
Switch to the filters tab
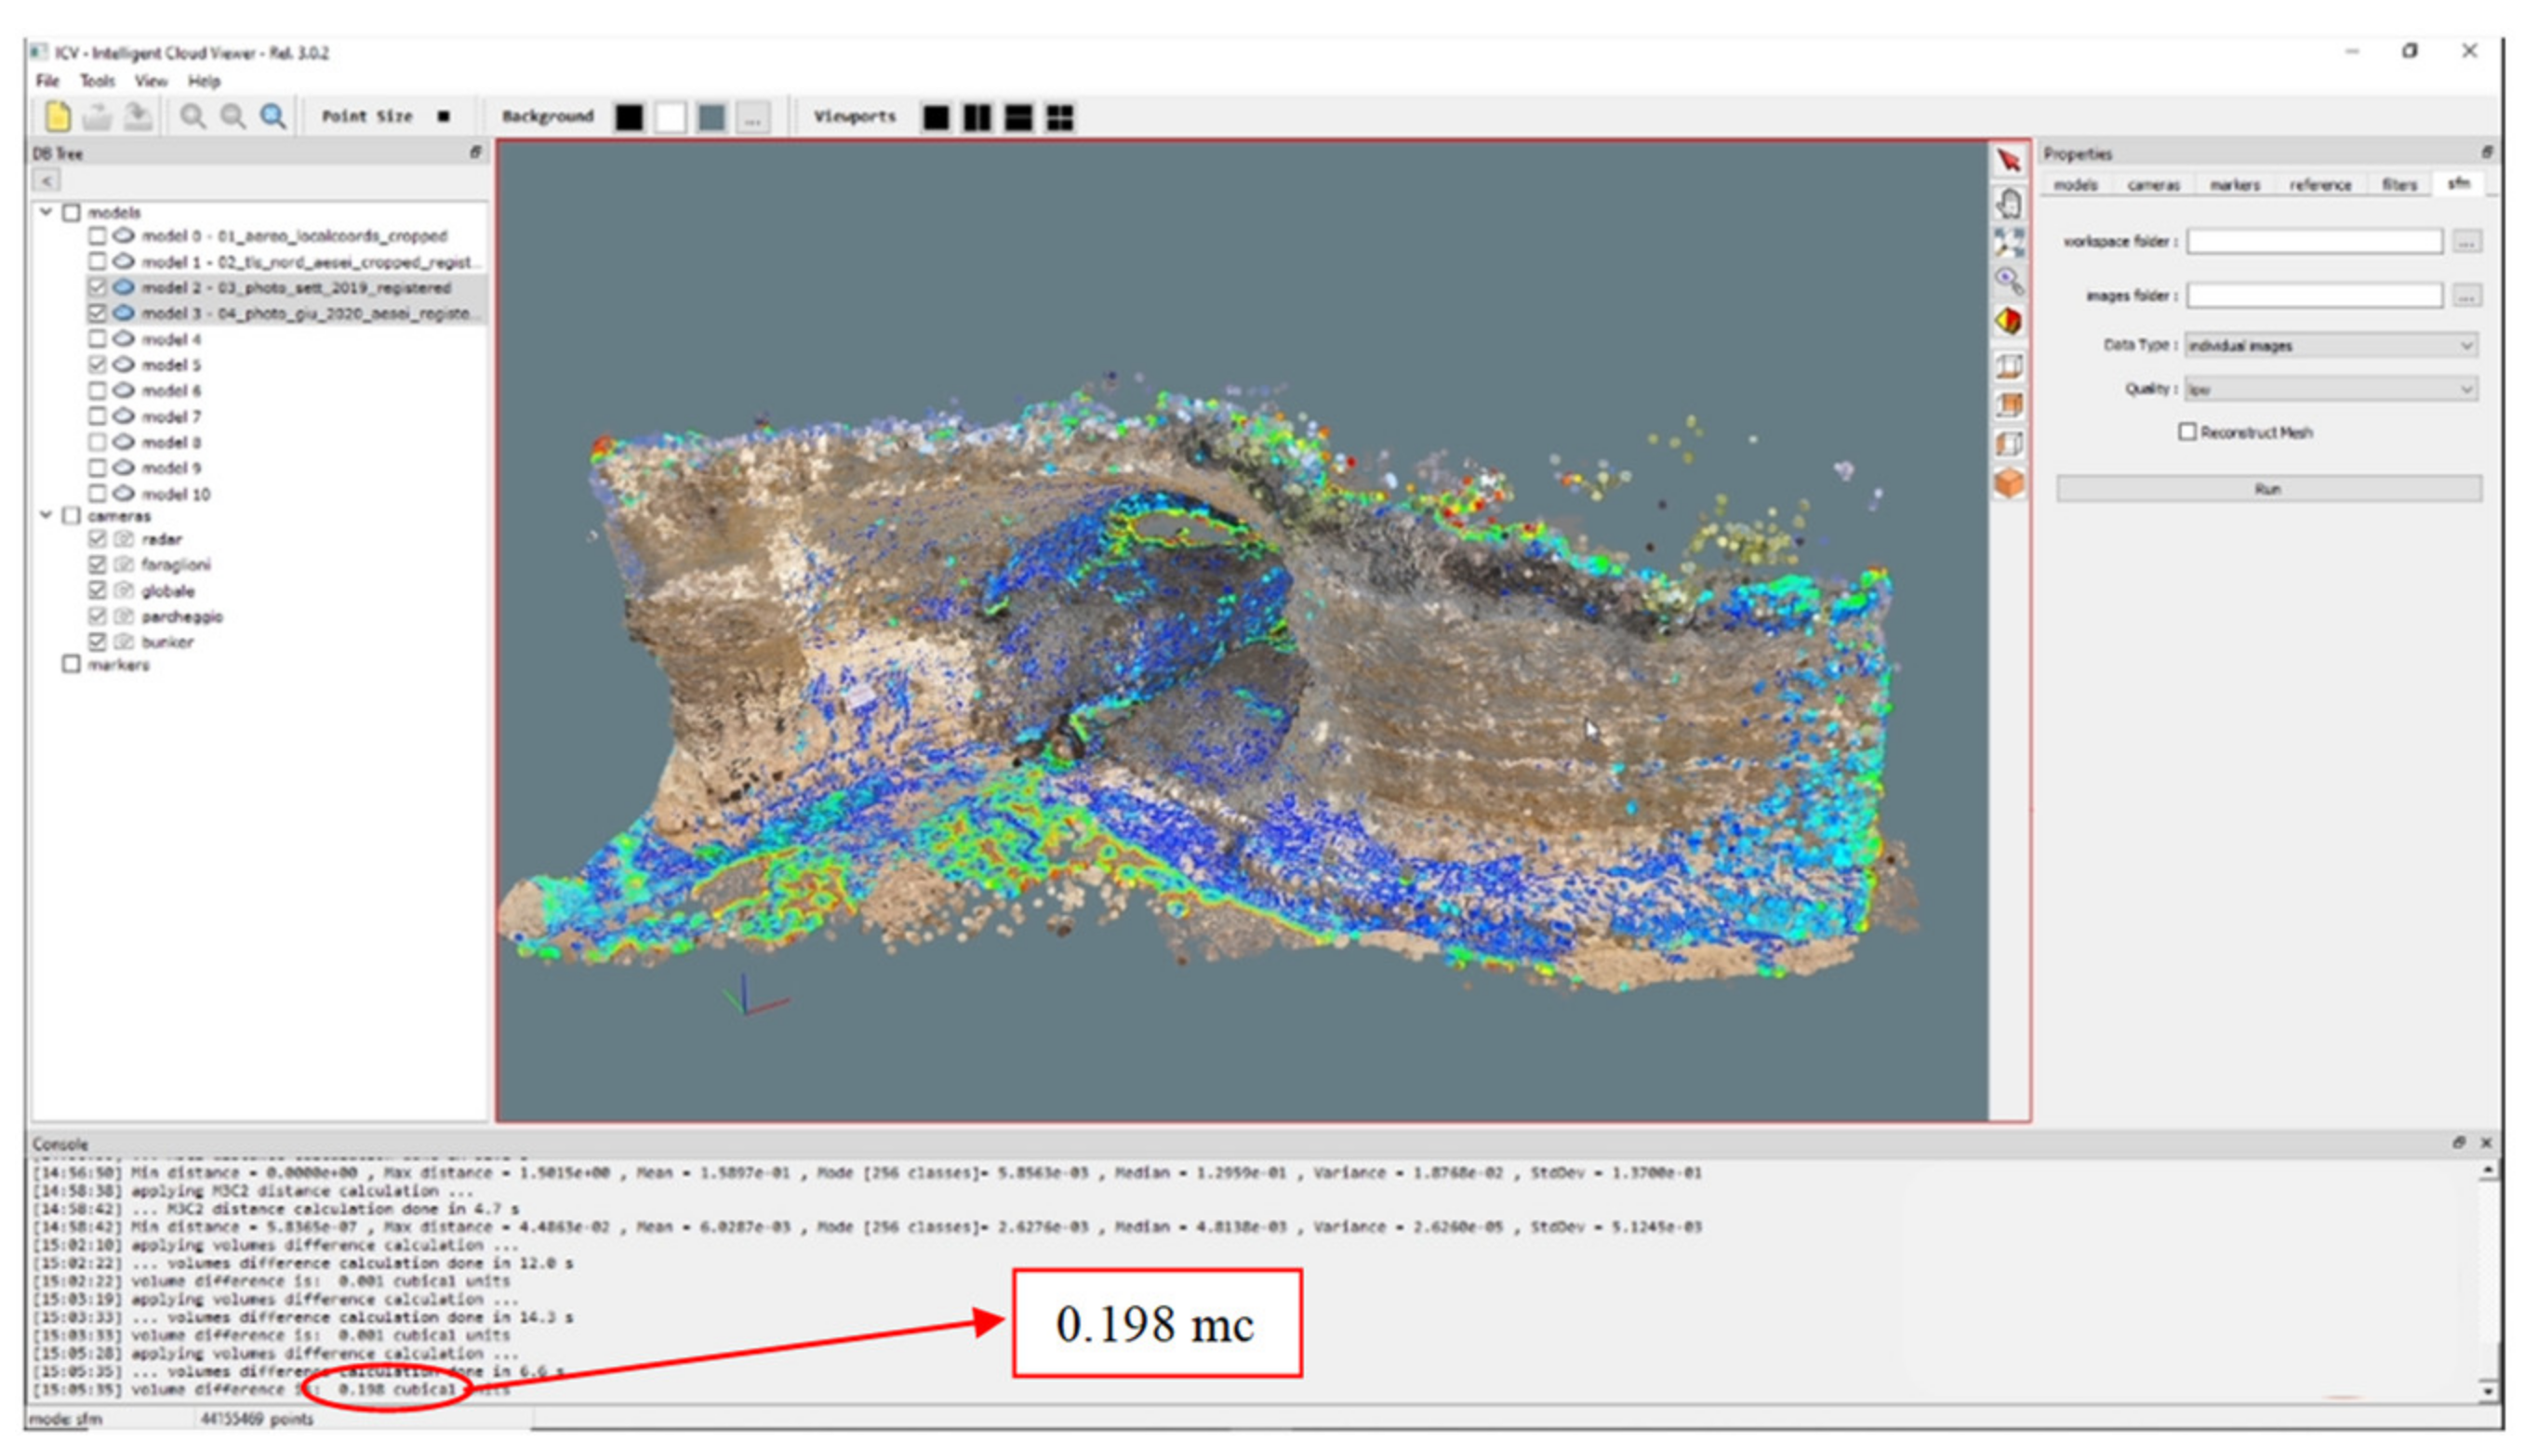(2399, 184)
